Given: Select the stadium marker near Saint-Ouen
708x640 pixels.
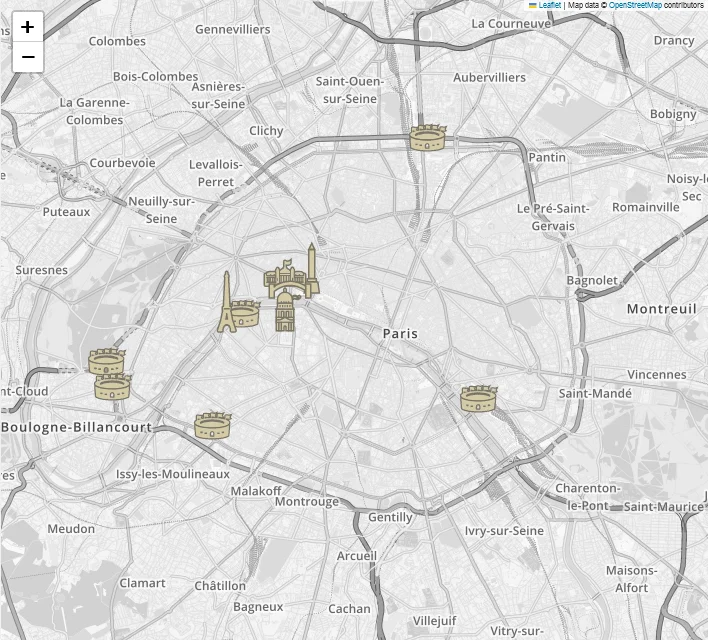Looking at the screenshot, I should pyautogui.click(x=427, y=138).
